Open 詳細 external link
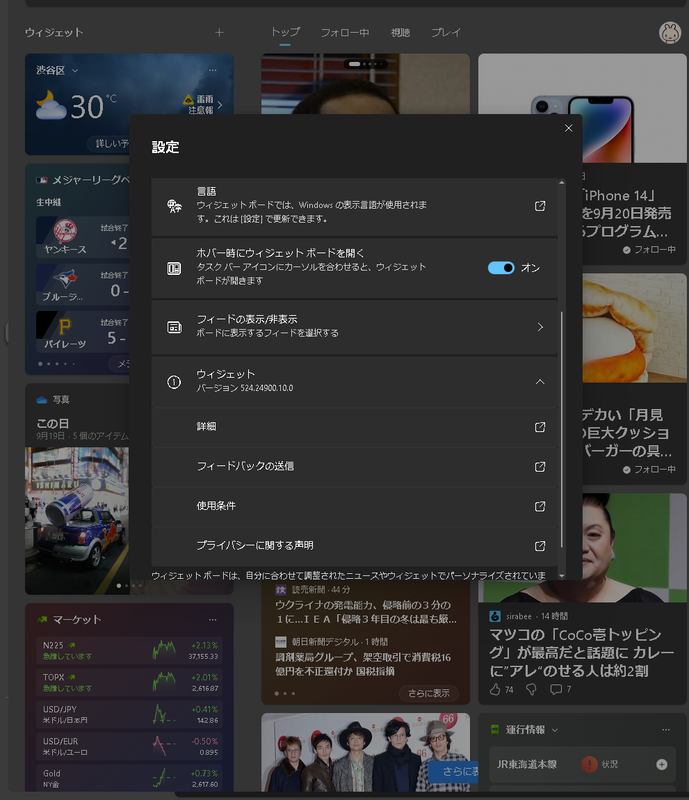The image size is (689, 800). pos(539,427)
